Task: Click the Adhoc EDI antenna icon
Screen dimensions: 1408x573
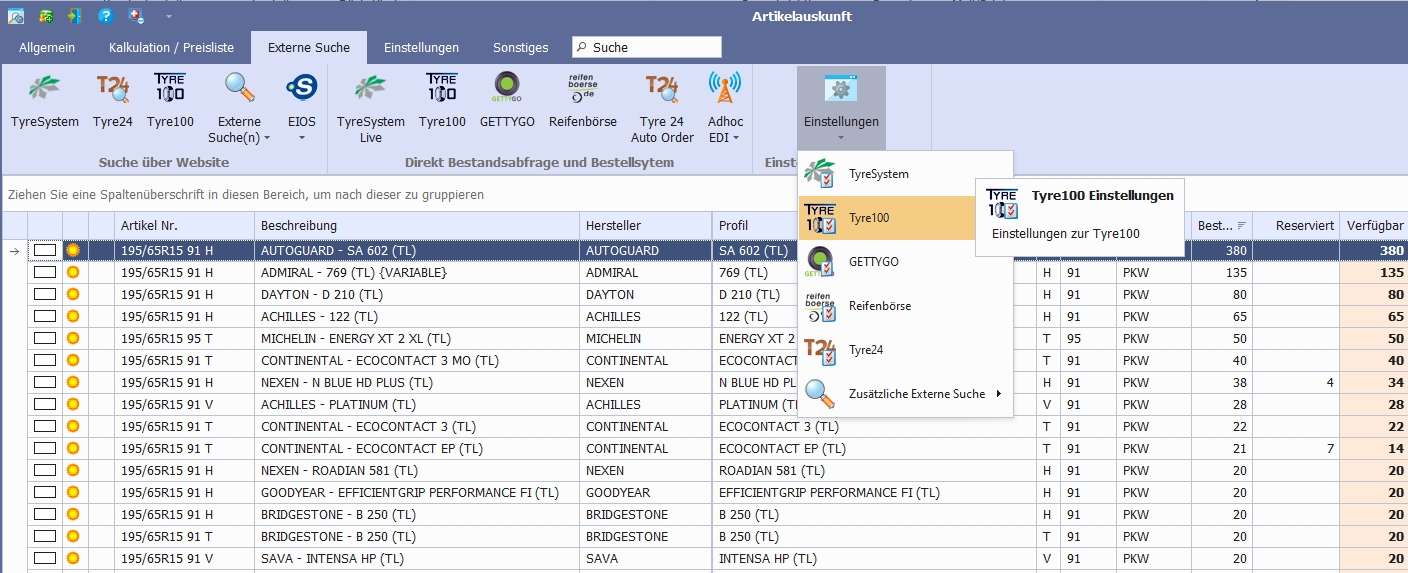Action: pos(725,89)
